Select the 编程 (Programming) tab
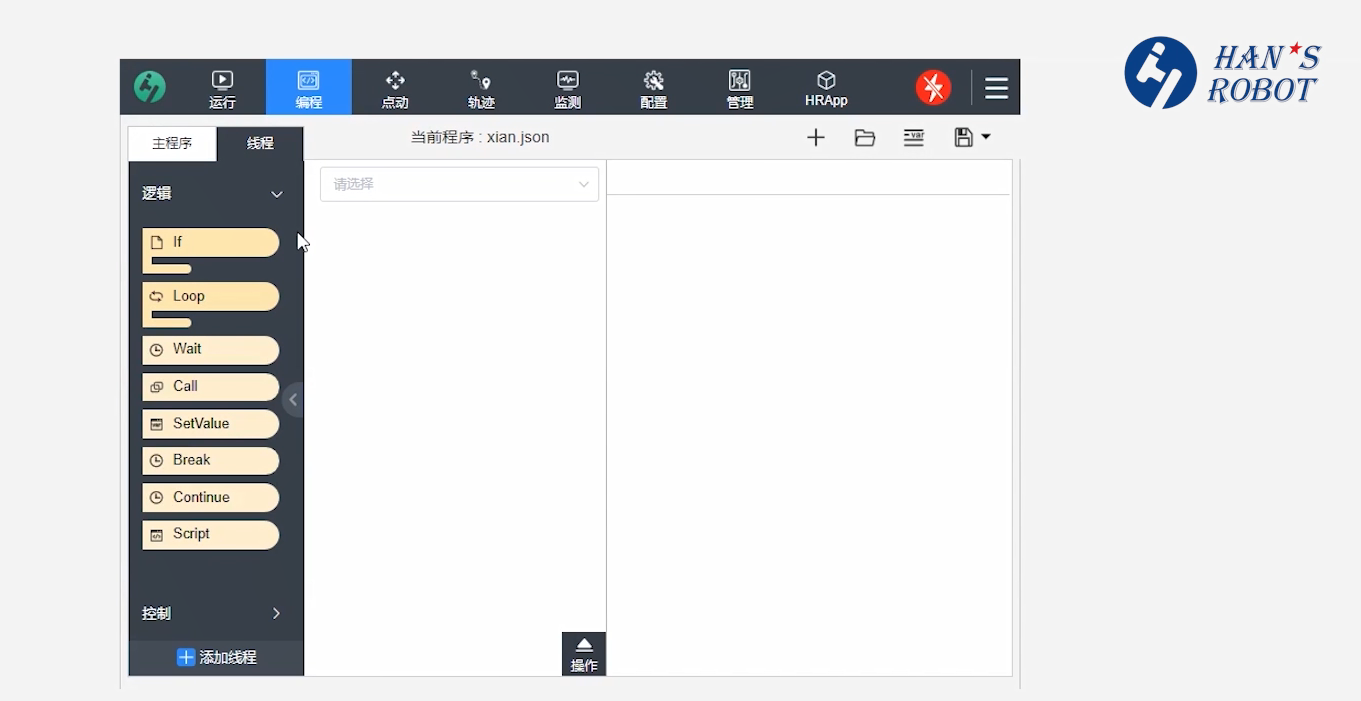The height and width of the screenshot is (701, 1361). click(308, 88)
